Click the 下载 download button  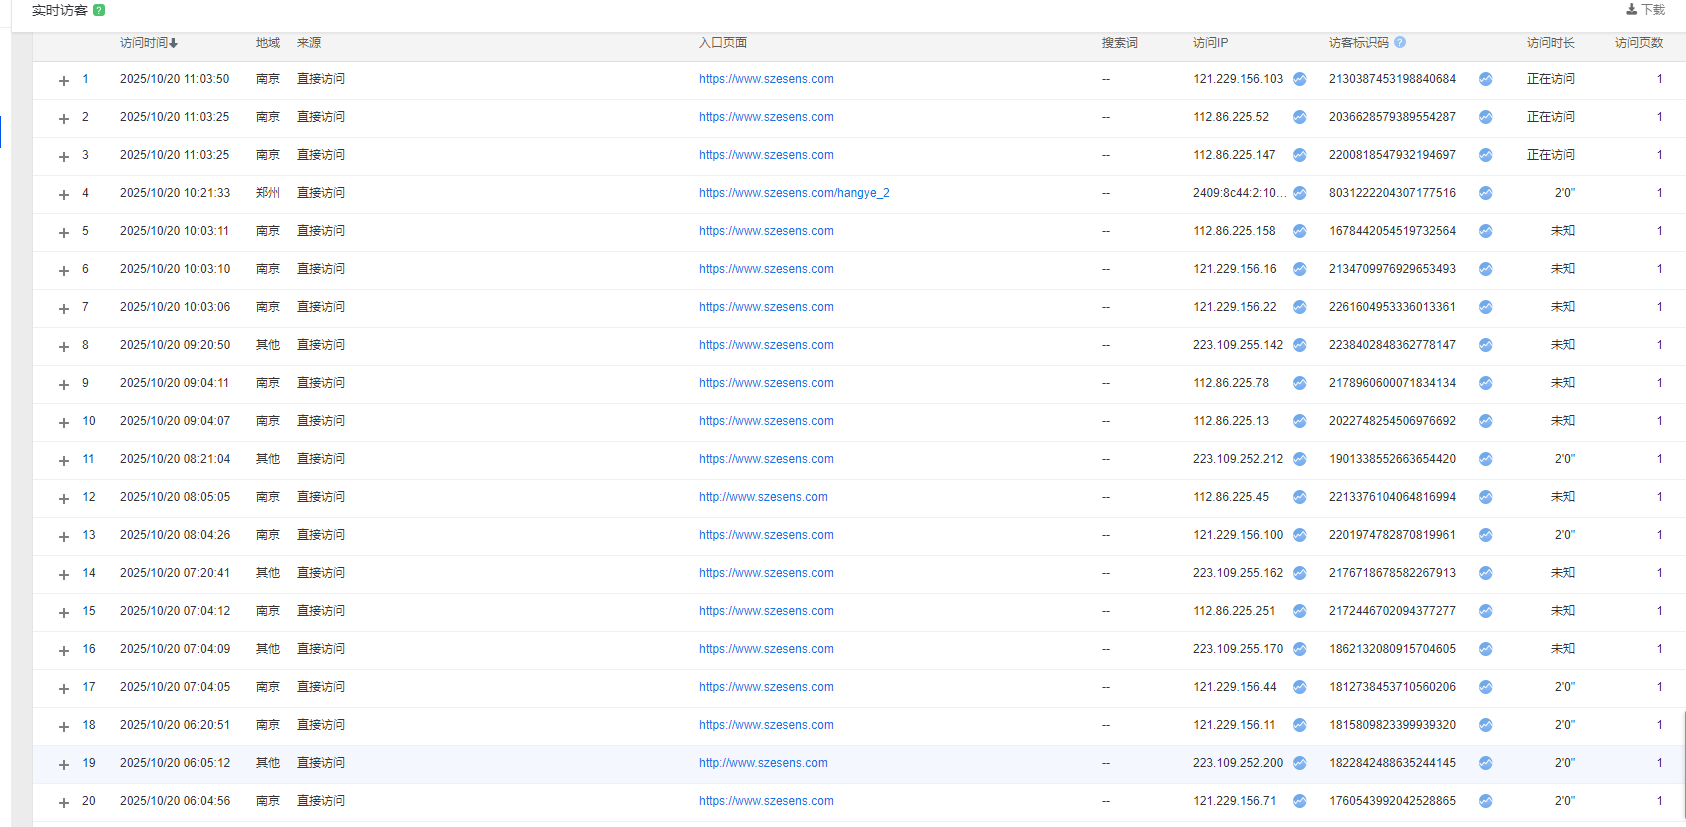click(x=1645, y=10)
